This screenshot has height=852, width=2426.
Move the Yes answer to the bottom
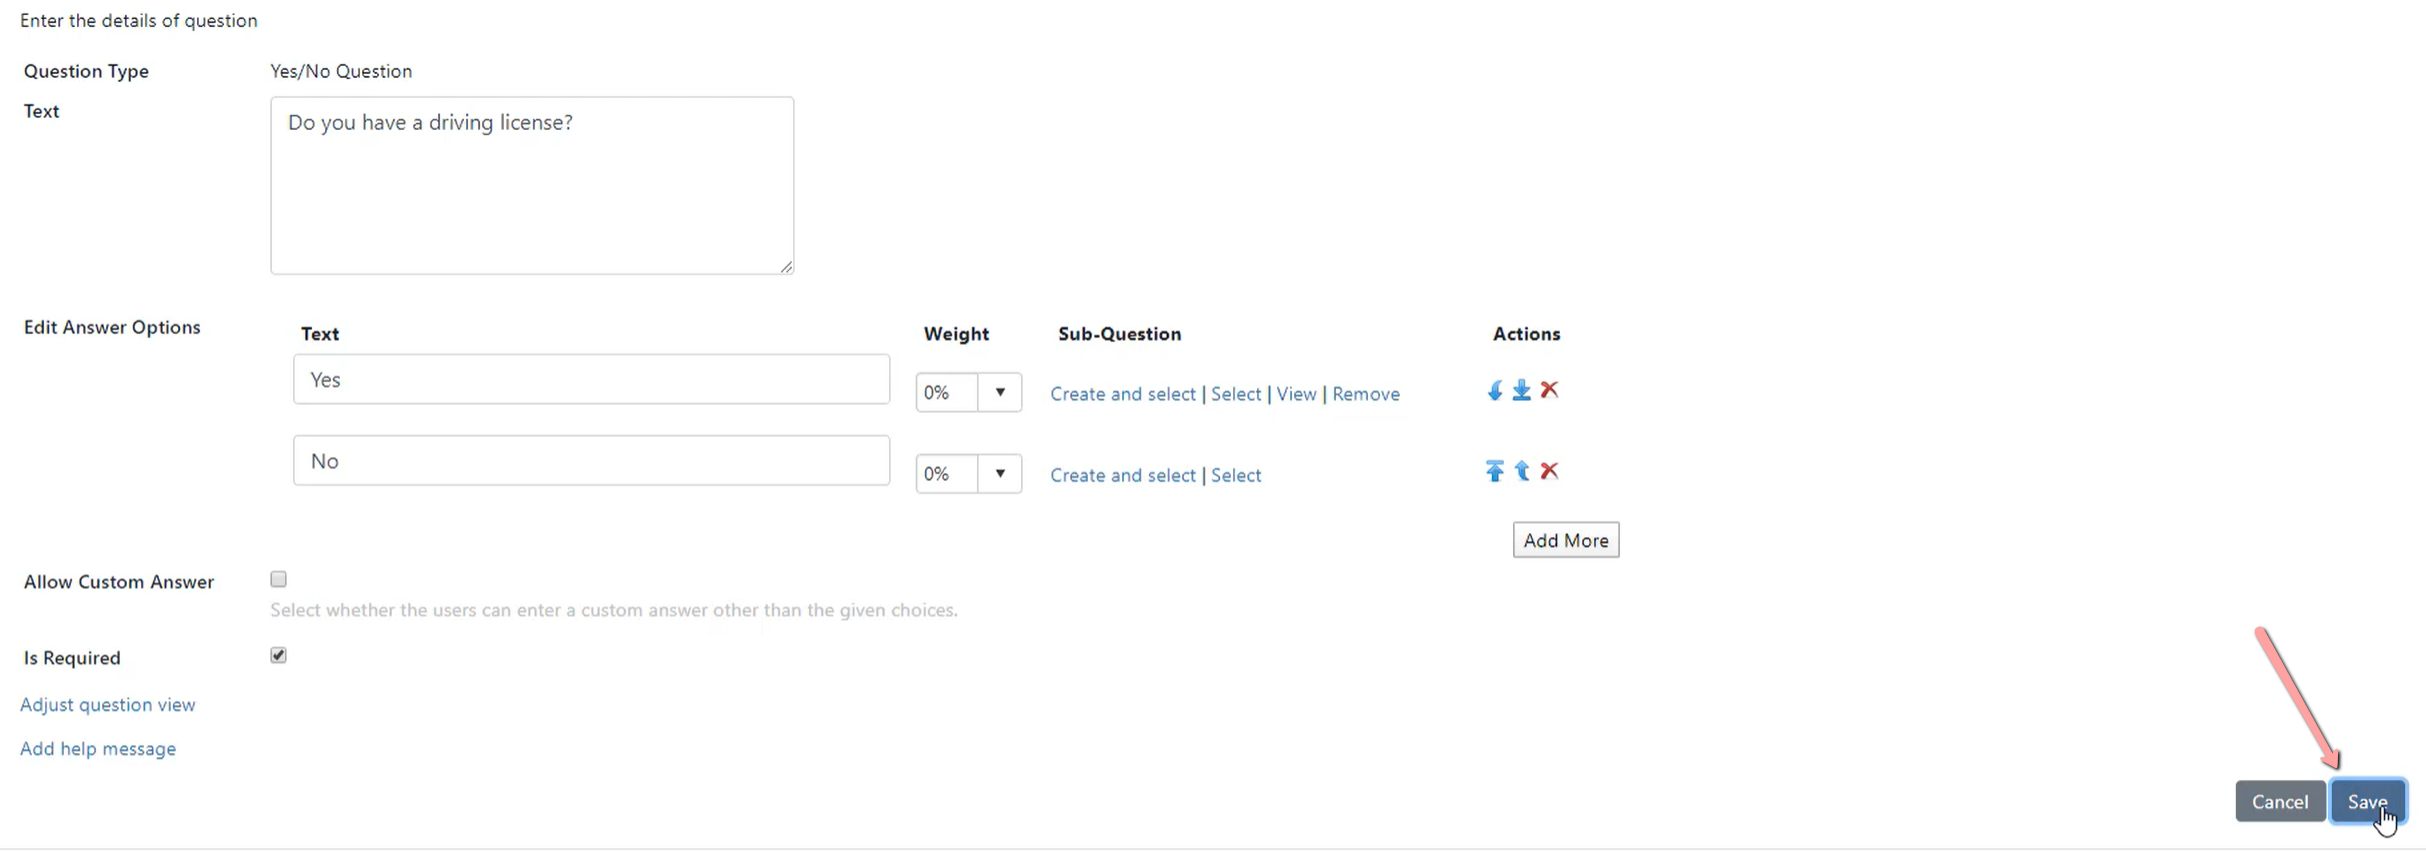tap(1521, 390)
